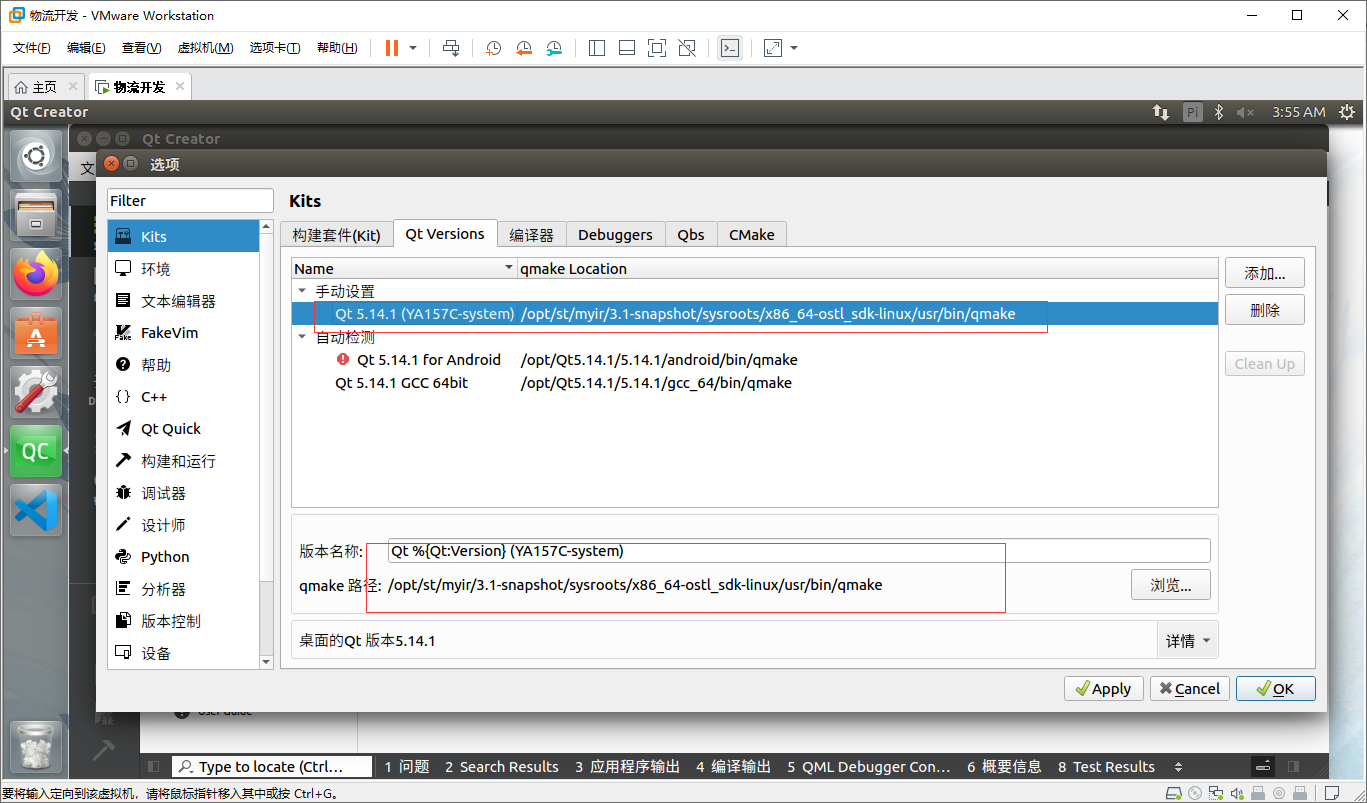Open the 构建和运行 options category

pos(183,461)
